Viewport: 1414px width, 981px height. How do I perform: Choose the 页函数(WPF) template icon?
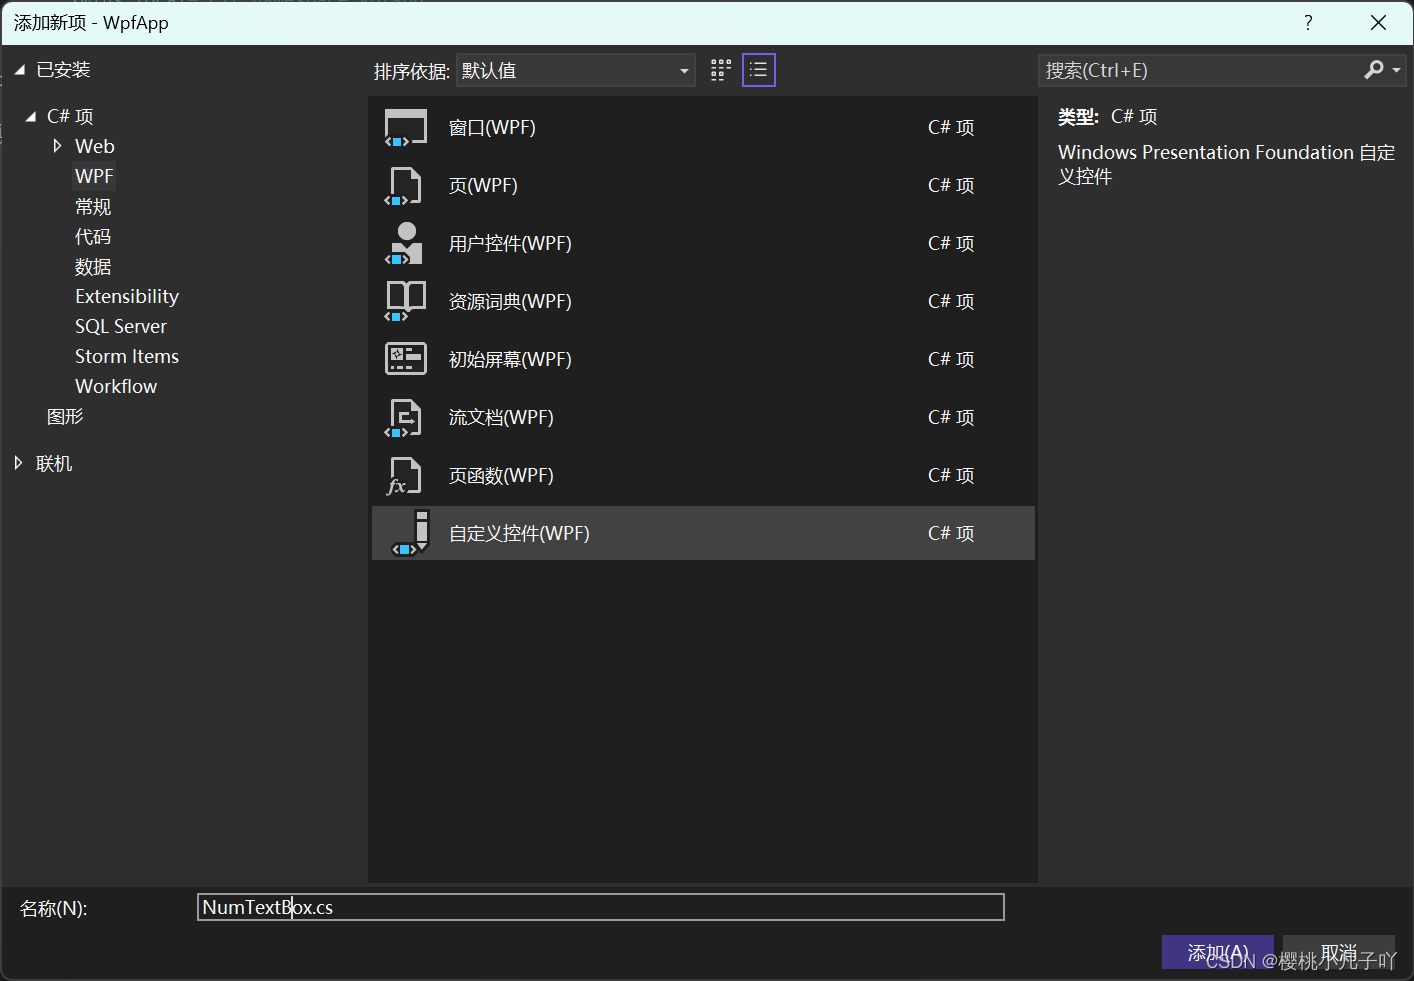click(x=404, y=475)
